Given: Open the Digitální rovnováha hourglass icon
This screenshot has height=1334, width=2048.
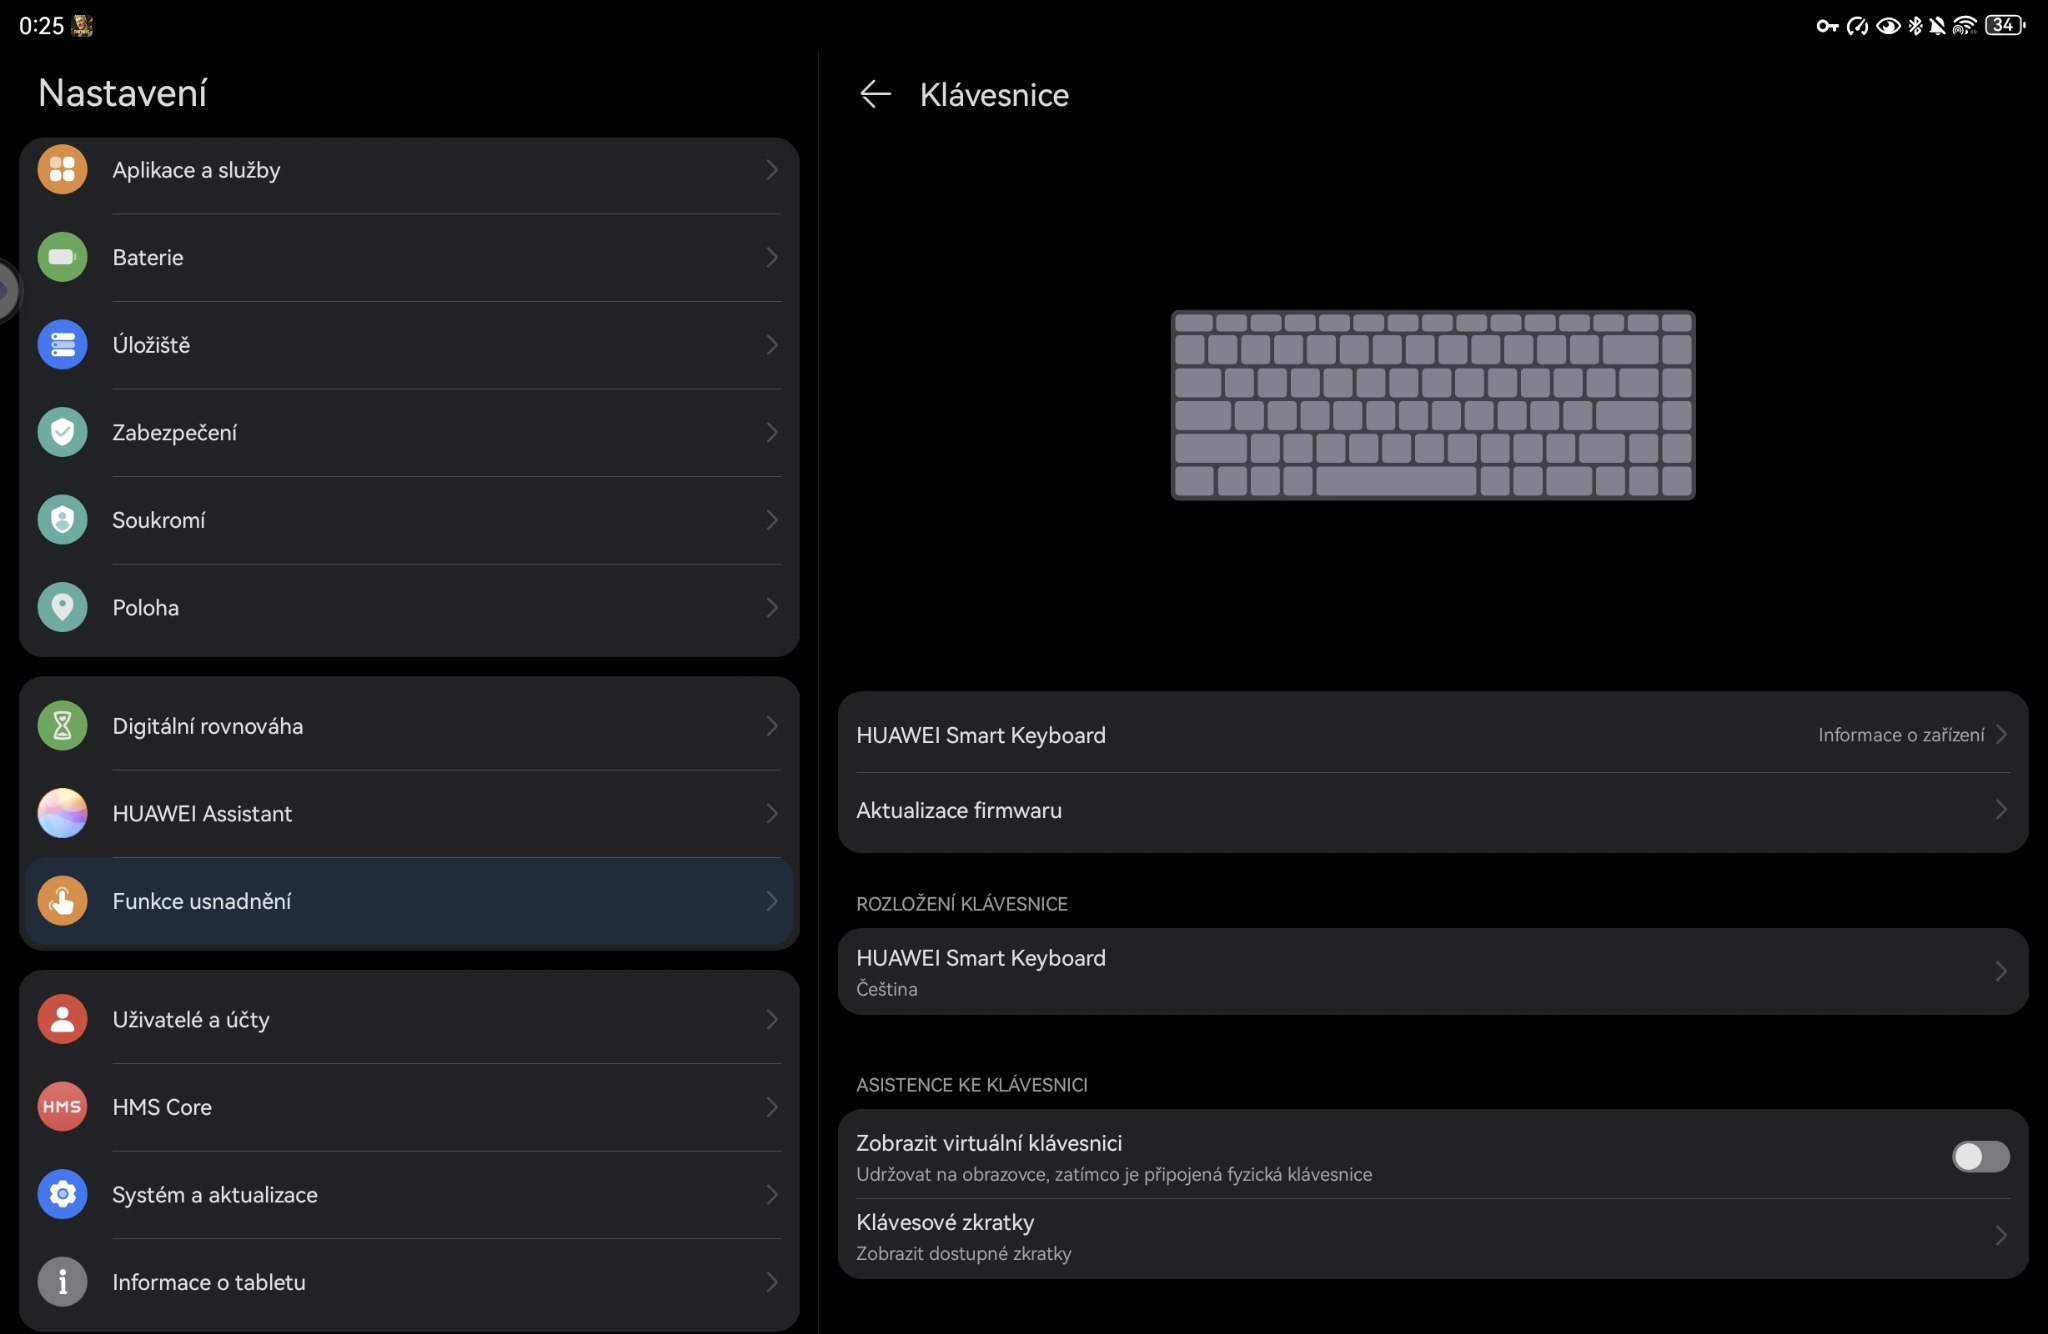Looking at the screenshot, I should point(62,726).
